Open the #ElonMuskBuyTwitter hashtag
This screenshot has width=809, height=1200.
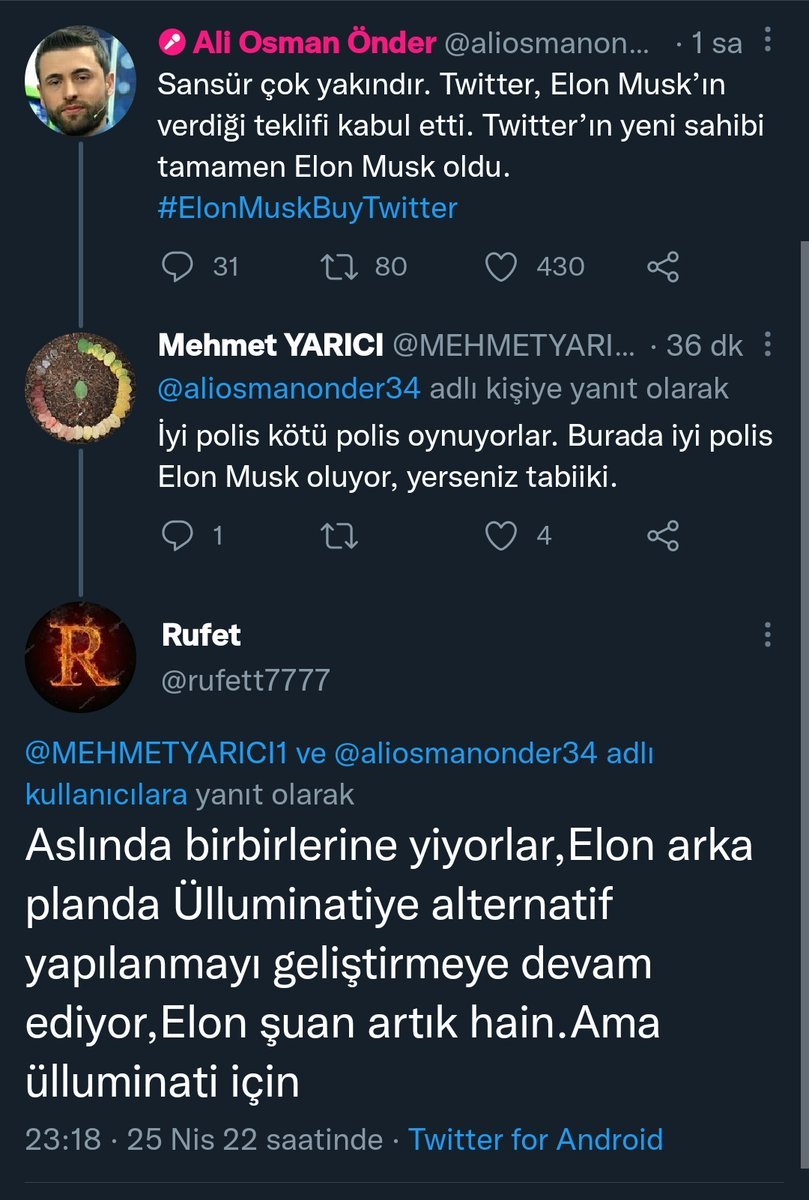[307, 208]
